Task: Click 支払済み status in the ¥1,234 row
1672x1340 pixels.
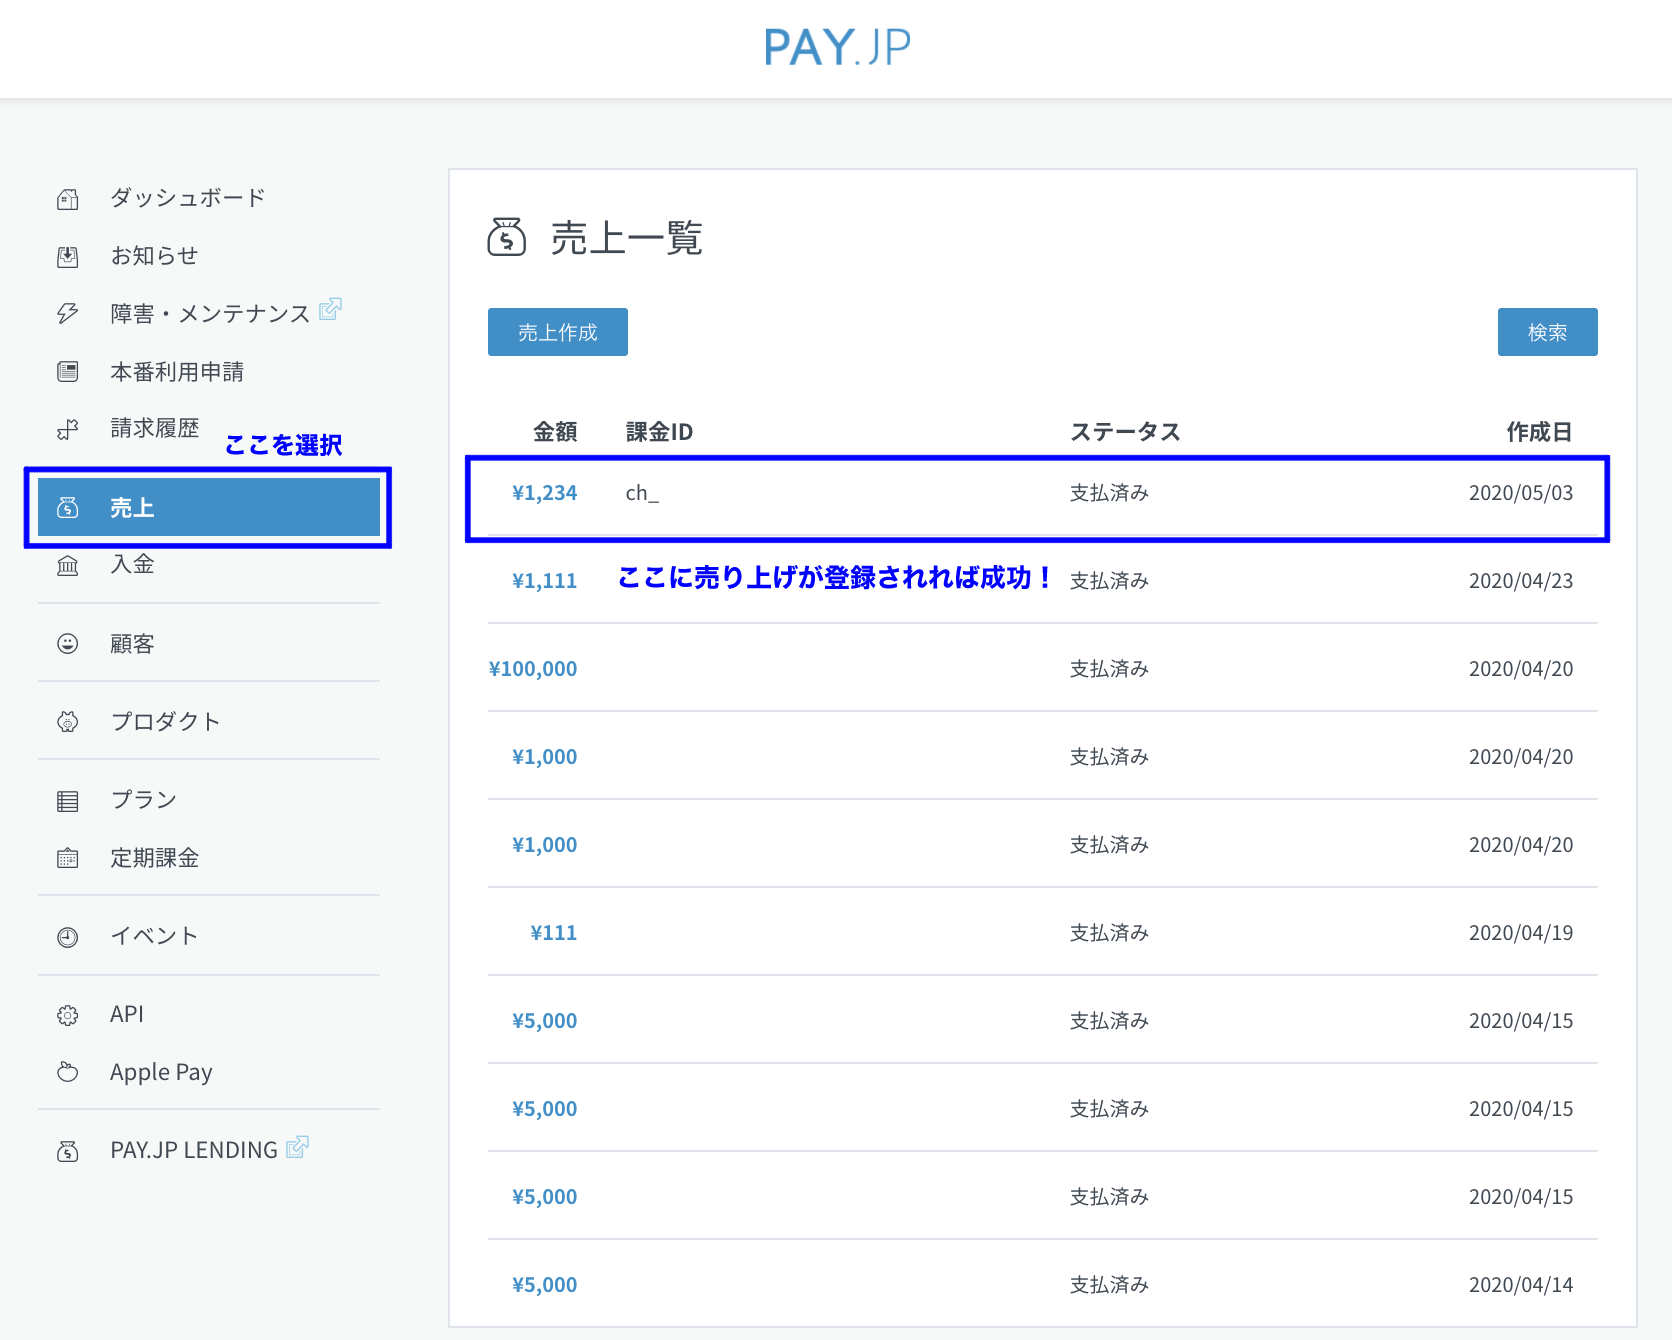Action: [1110, 493]
